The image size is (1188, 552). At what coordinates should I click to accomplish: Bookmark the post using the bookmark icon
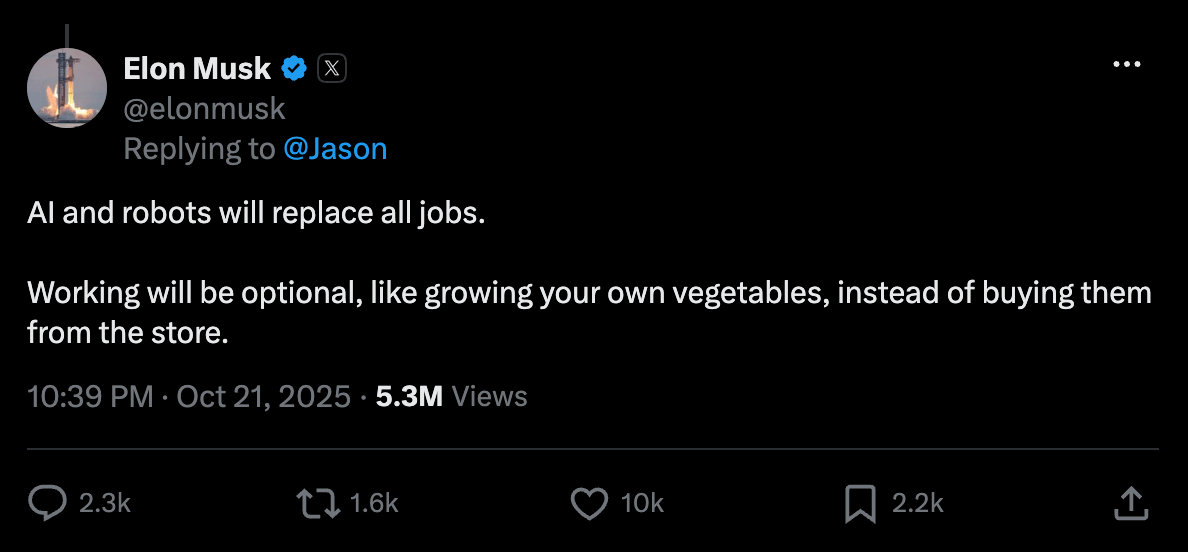point(860,504)
